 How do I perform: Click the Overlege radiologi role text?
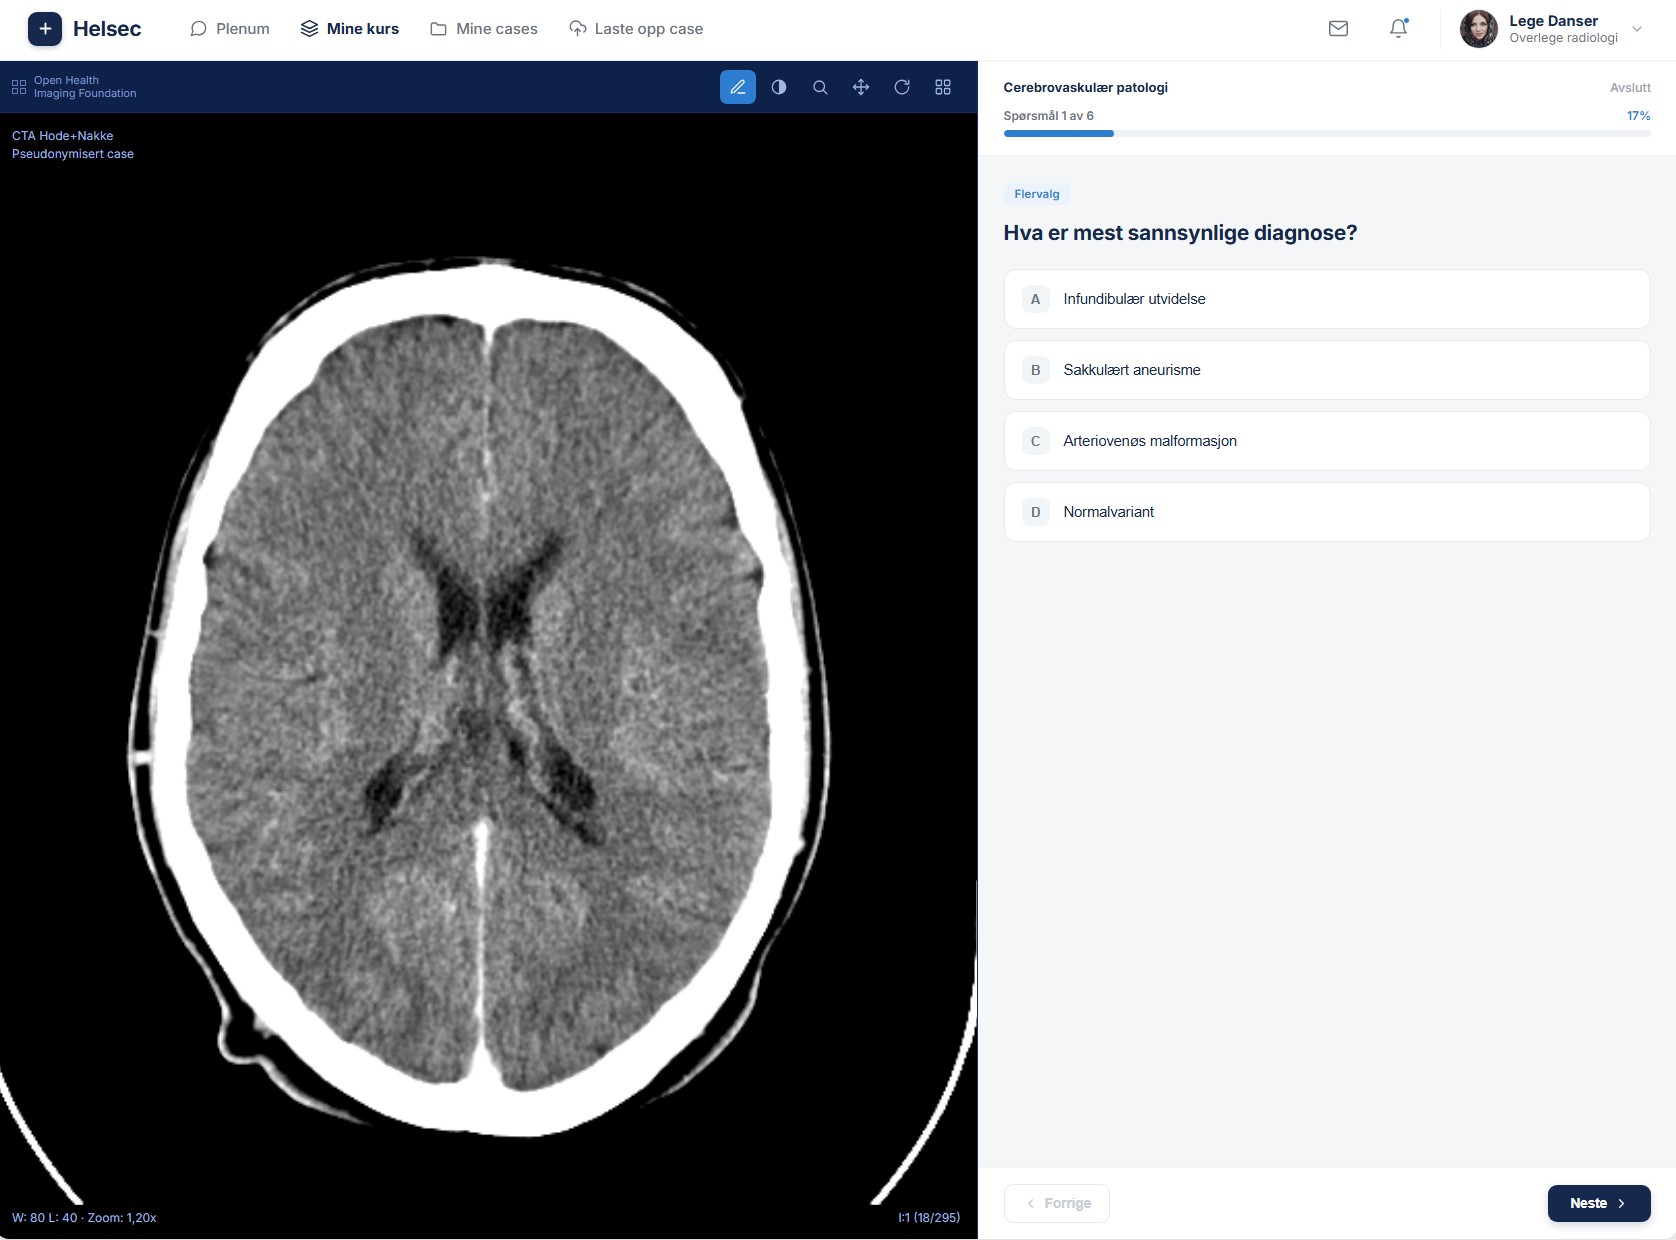(x=1563, y=38)
